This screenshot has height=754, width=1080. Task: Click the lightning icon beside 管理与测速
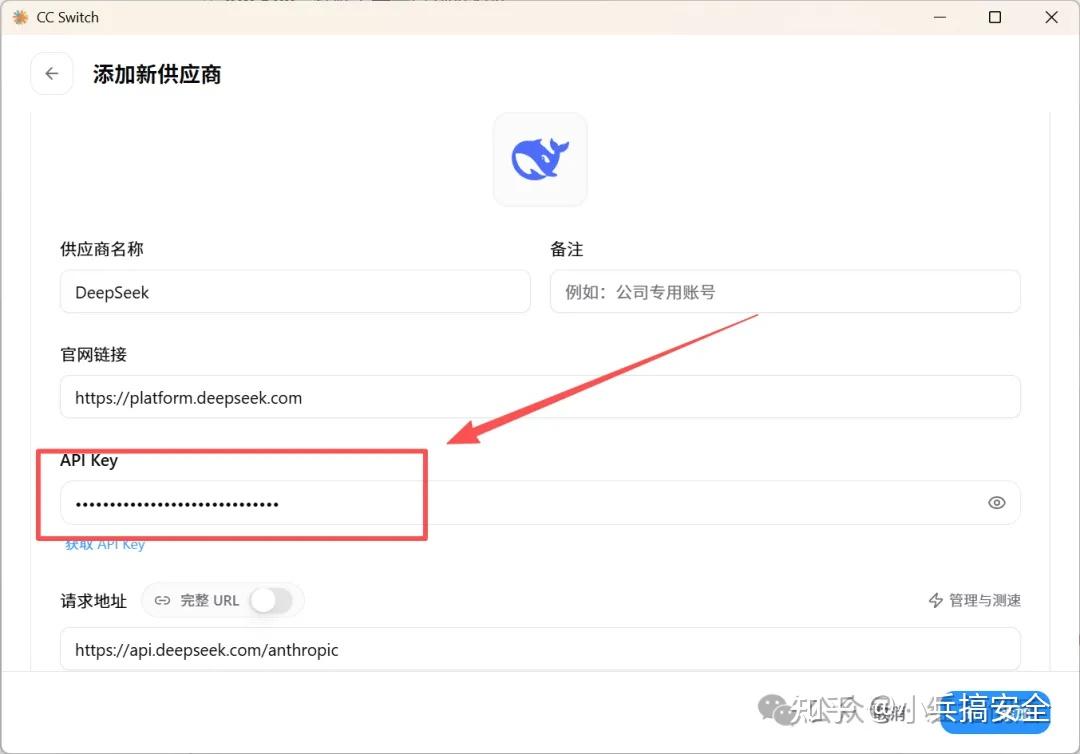tap(935, 600)
